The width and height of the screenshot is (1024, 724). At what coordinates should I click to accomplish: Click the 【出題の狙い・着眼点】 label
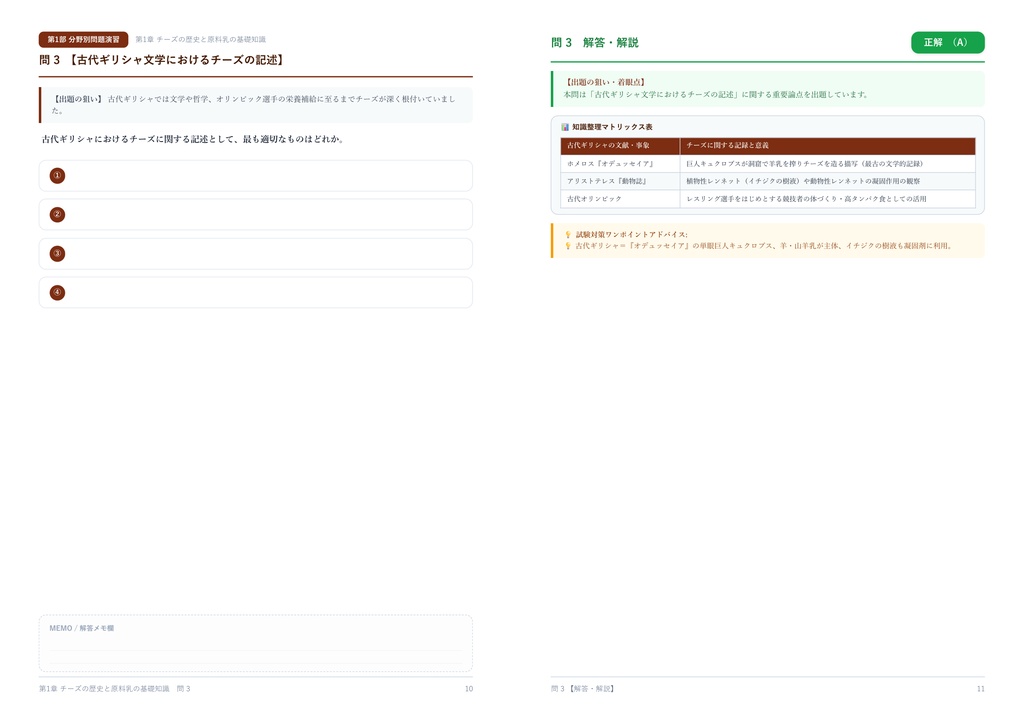(x=605, y=82)
